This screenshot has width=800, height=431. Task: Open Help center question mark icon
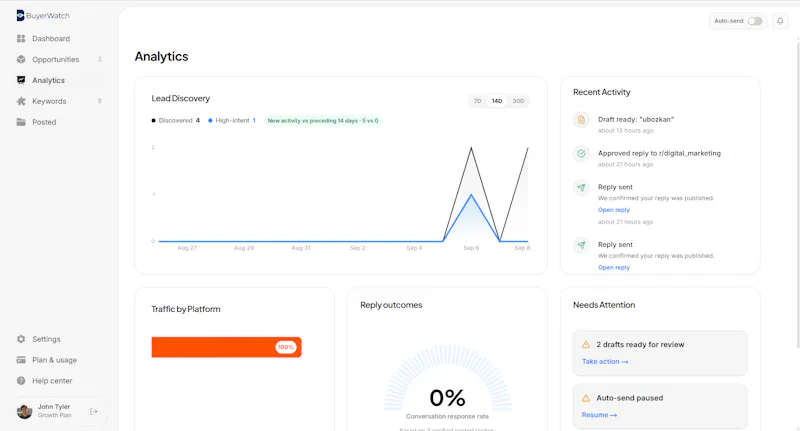pyautogui.click(x=21, y=381)
